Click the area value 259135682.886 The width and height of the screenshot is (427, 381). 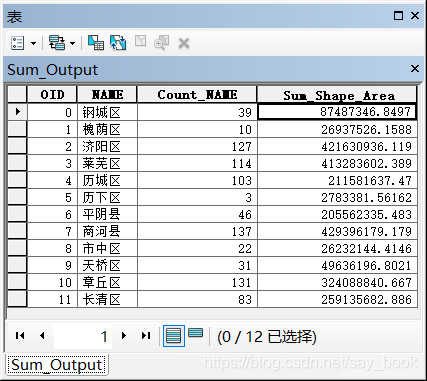[337, 299]
